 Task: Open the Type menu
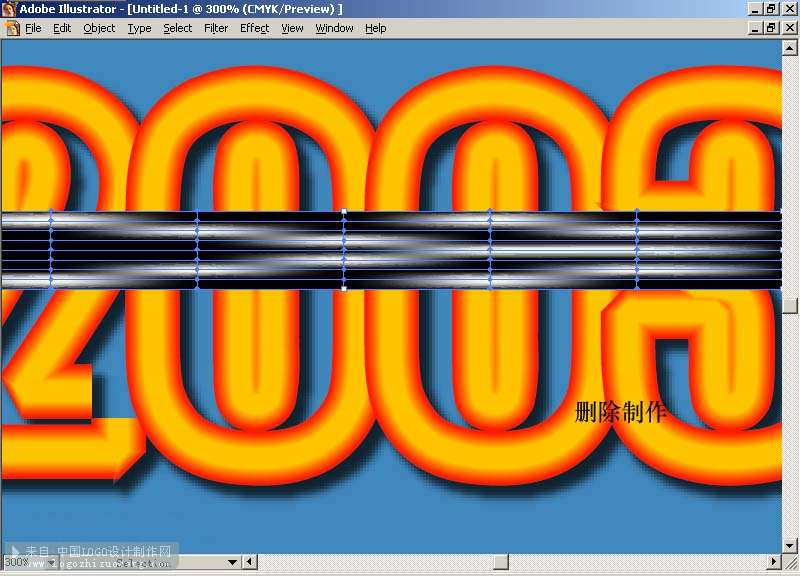[x=139, y=28]
